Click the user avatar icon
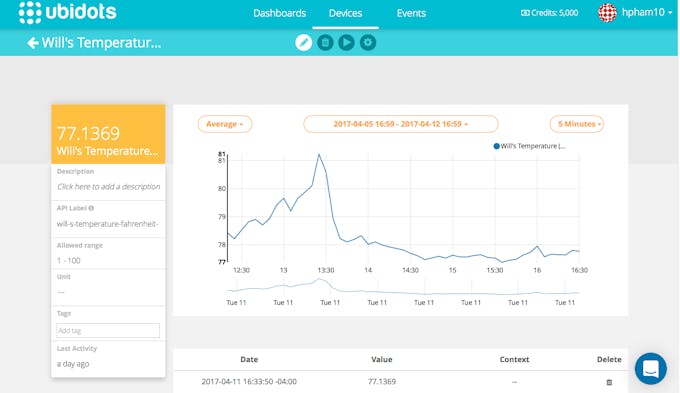680x393 pixels. tap(607, 13)
